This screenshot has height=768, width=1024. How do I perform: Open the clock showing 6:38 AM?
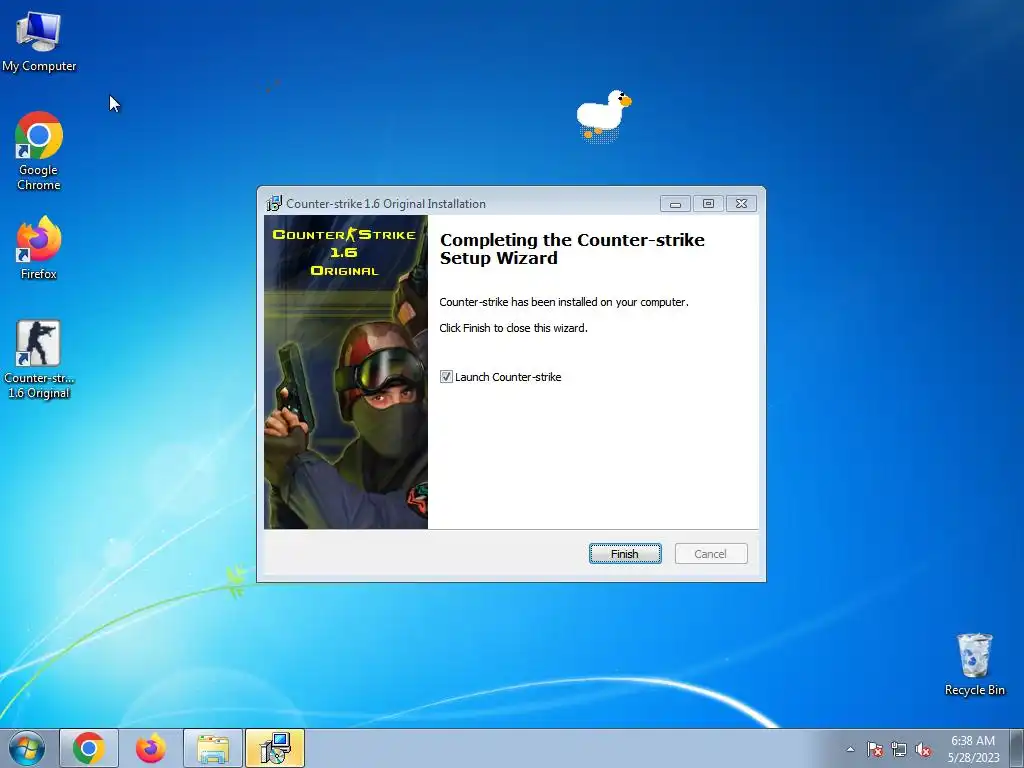point(973,748)
